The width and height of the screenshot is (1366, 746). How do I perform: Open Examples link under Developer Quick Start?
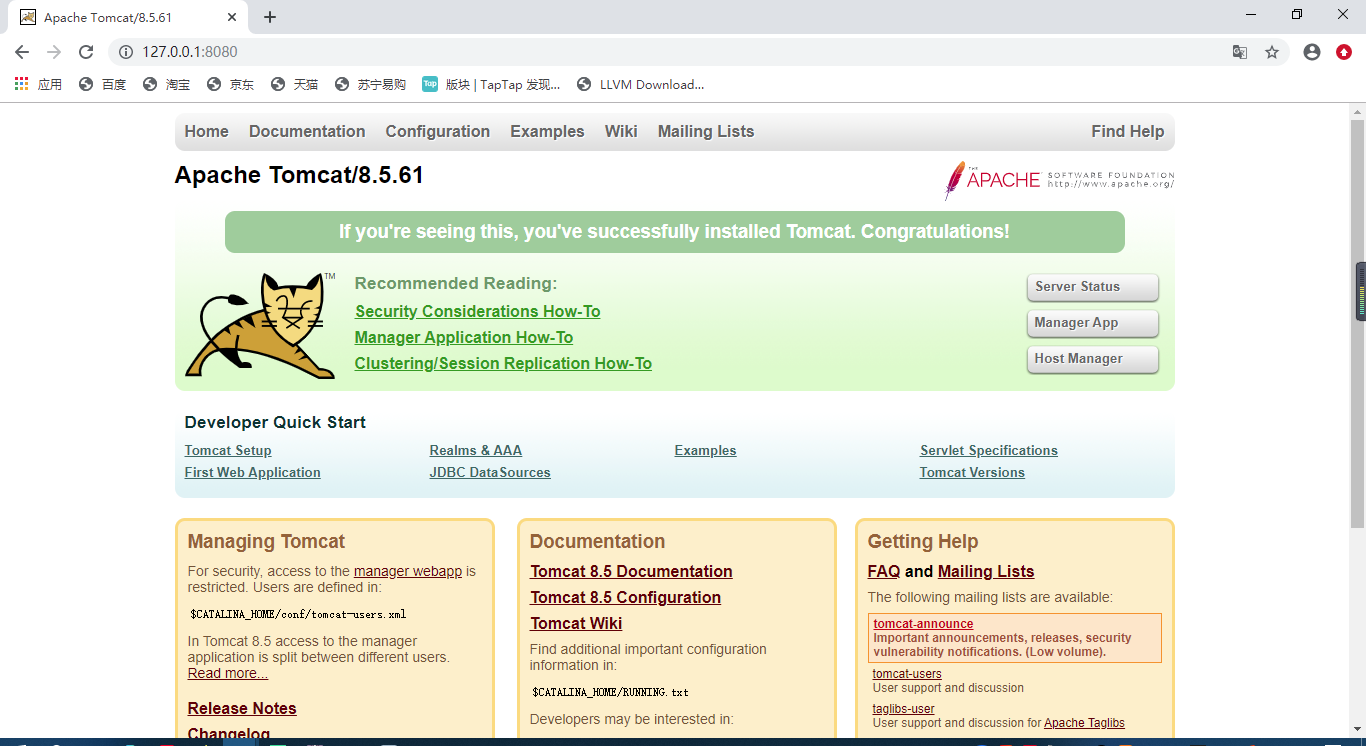coord(706,451)
